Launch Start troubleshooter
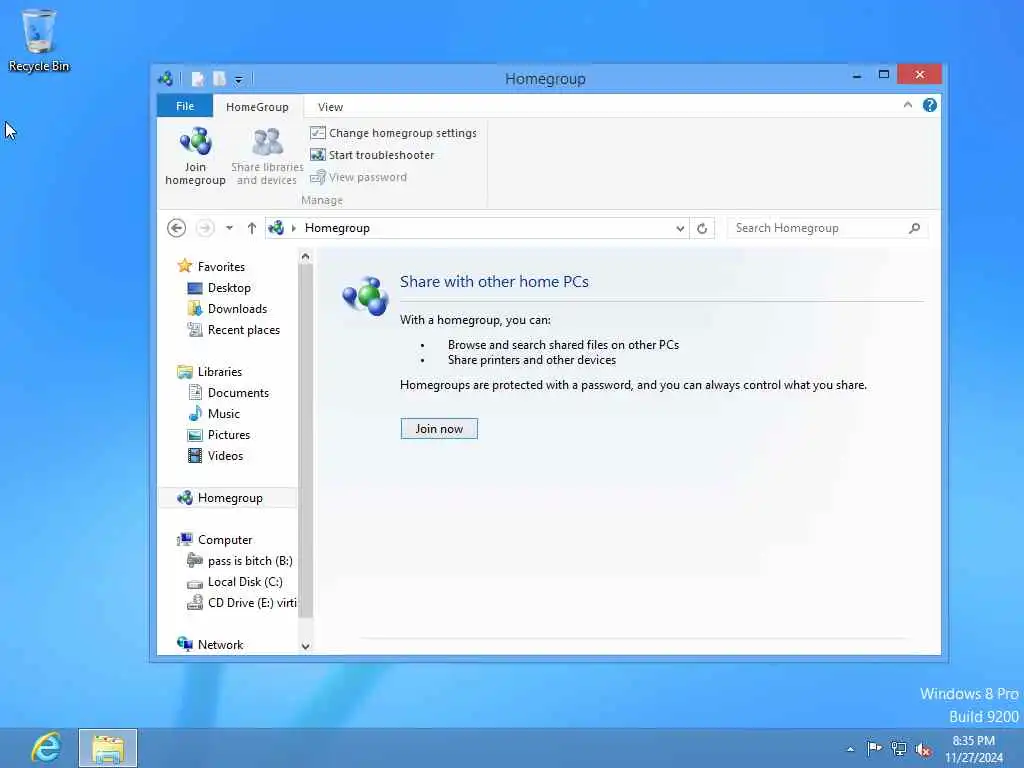 372,155
